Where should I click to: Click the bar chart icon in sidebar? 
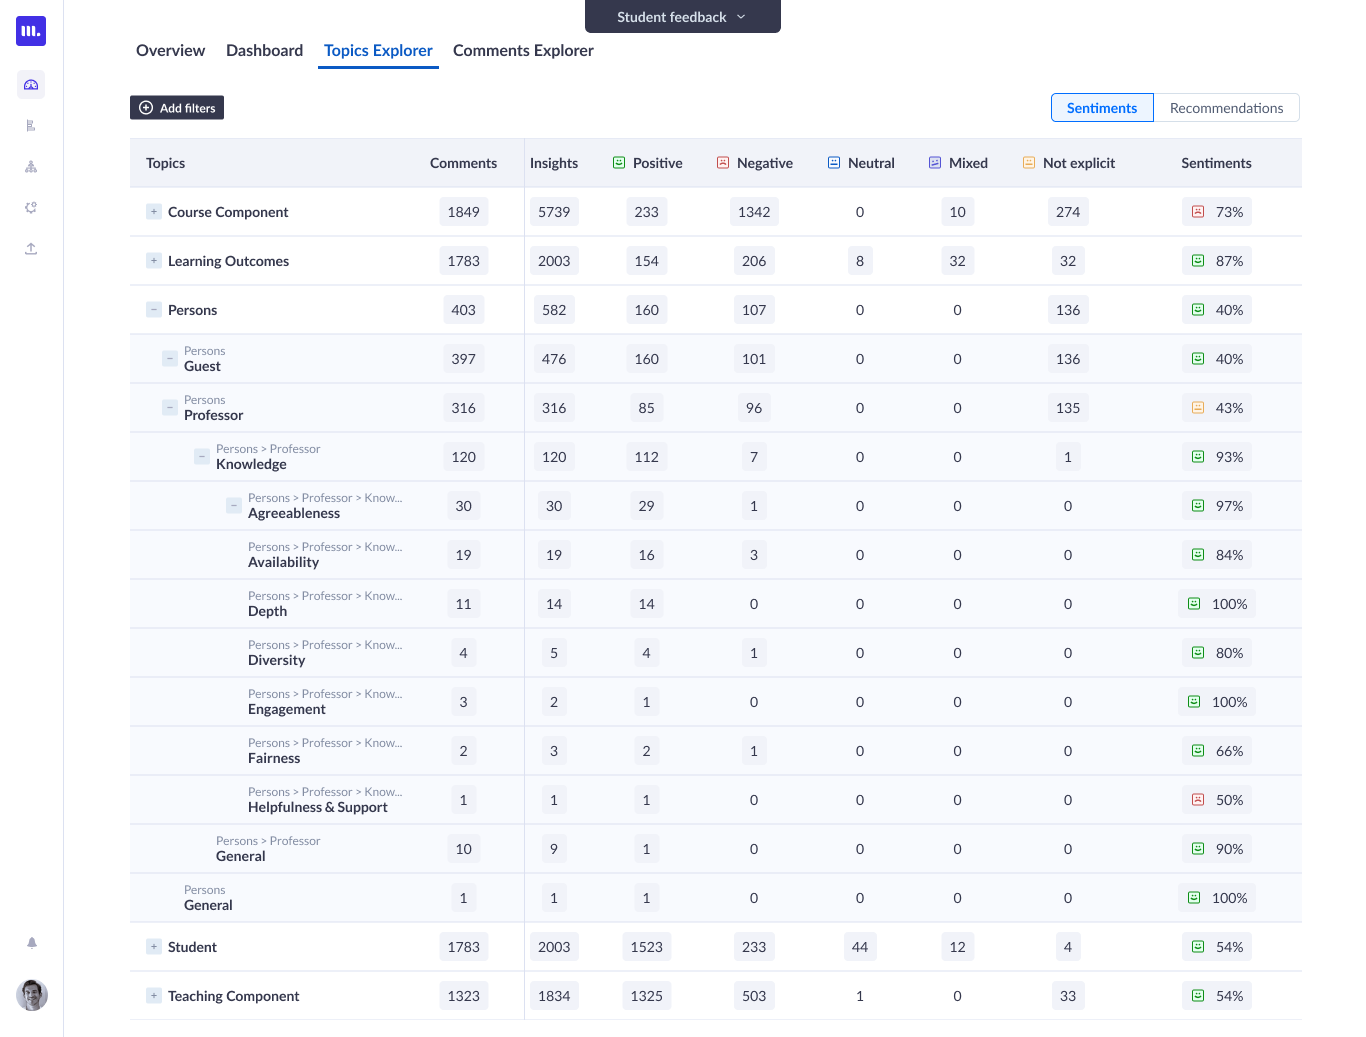click(31, 126)
